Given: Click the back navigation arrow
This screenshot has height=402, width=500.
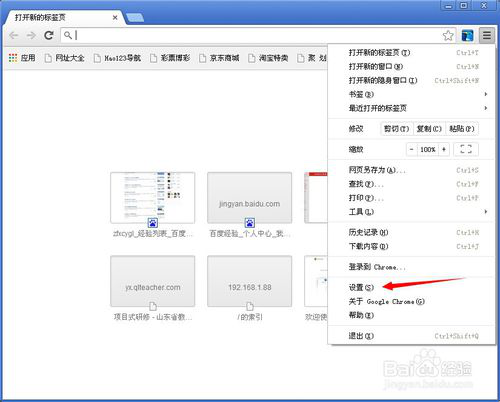Looking at the screenshot, I should (14, 35).
